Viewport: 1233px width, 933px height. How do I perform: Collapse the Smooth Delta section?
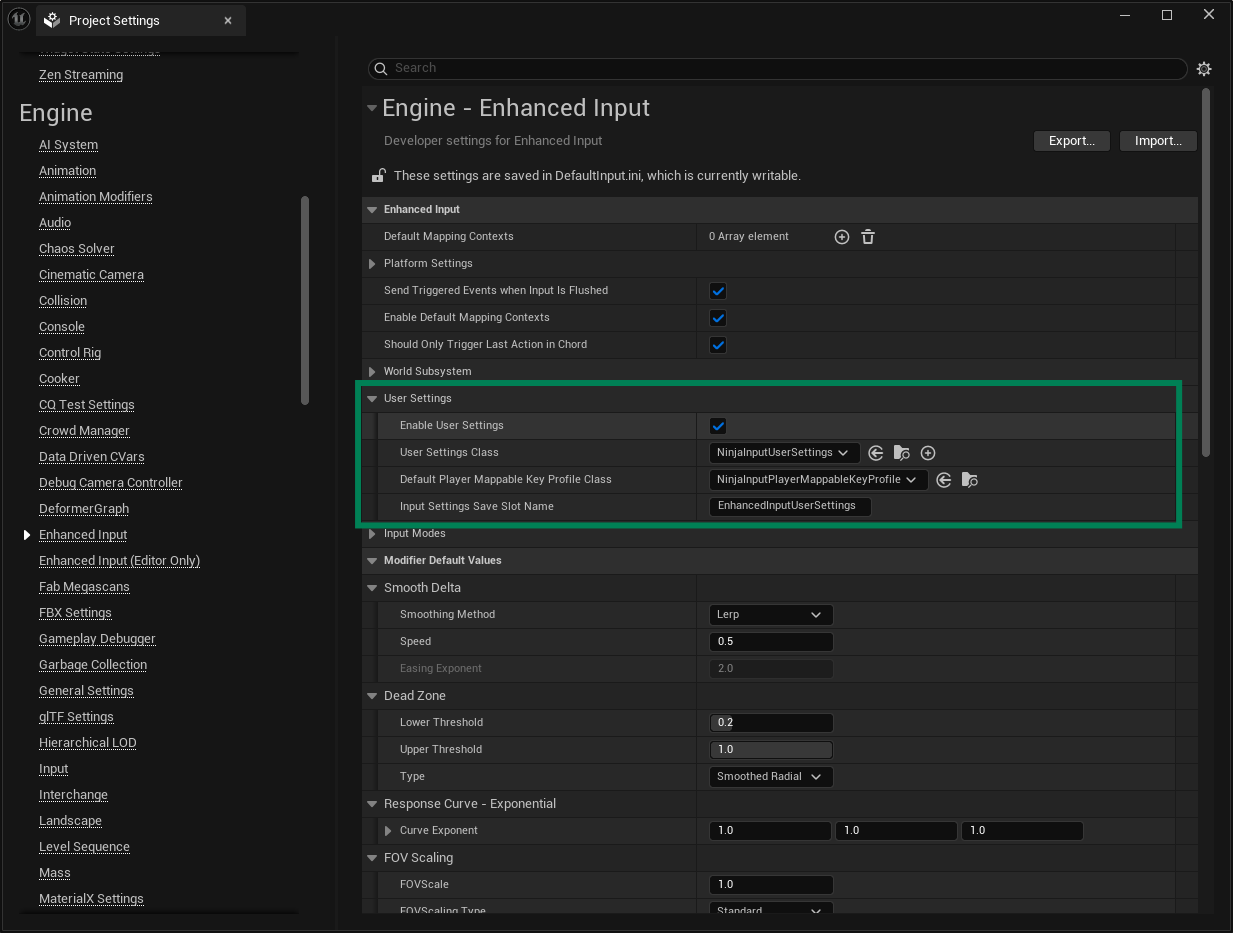372,588
